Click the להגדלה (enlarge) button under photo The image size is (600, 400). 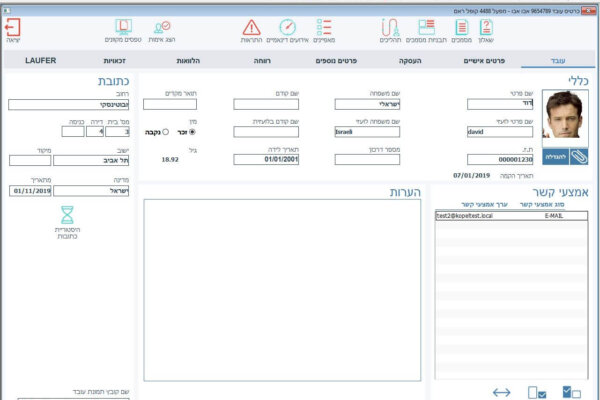point(556,157)
